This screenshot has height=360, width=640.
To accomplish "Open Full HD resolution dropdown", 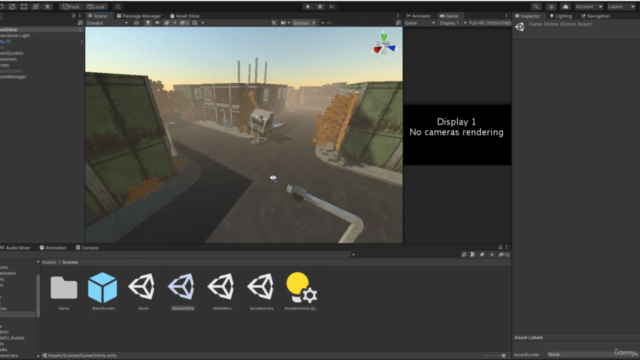I will point(490,23).
